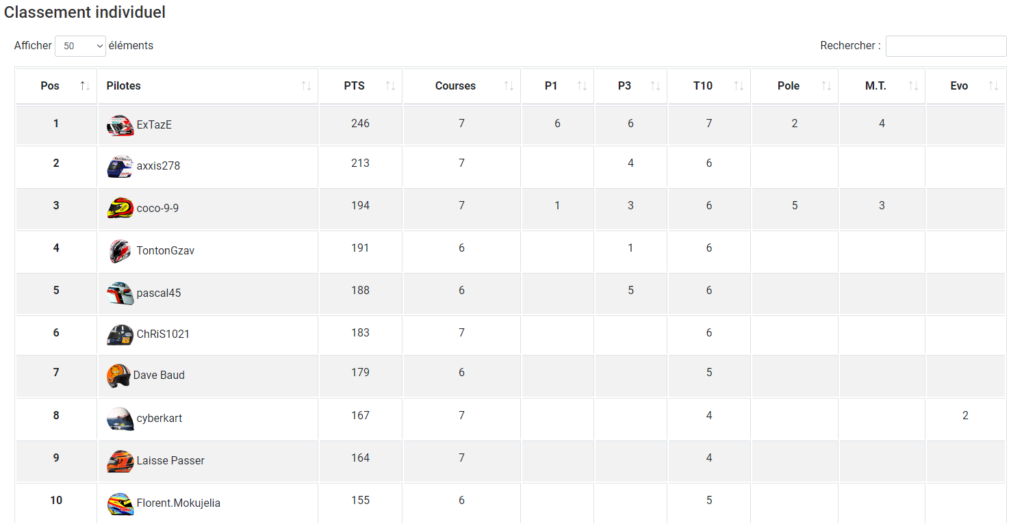The width and height of the screenshot is (1024, 528).
Task: Sort by the M.T. column header
Action: click(x=876, y=86)
